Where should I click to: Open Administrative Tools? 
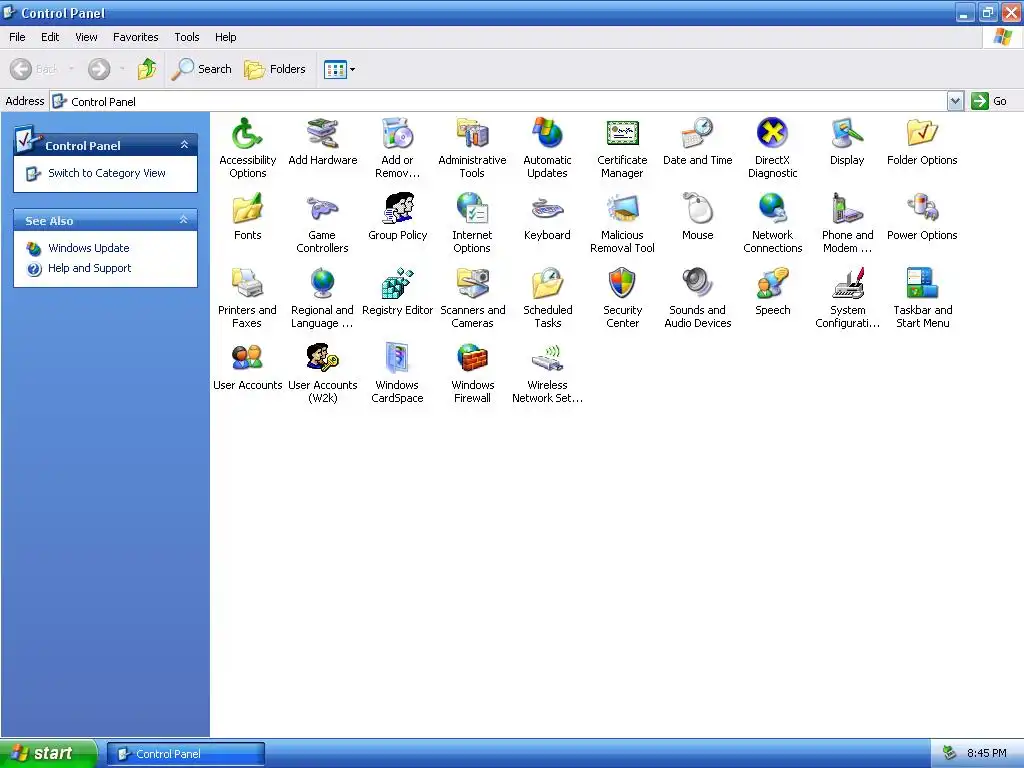(x=472, y=148)
